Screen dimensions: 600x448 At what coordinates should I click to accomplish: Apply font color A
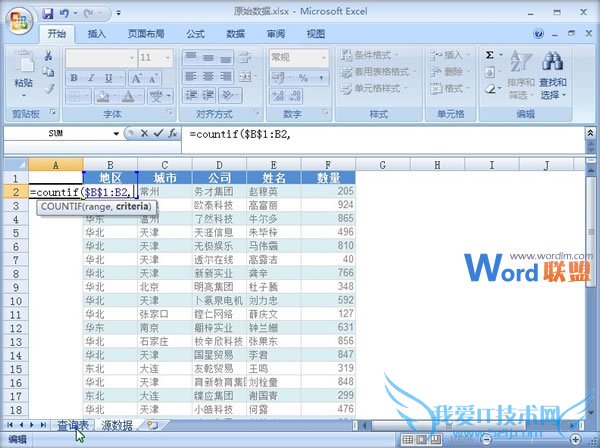click(129, 96)
